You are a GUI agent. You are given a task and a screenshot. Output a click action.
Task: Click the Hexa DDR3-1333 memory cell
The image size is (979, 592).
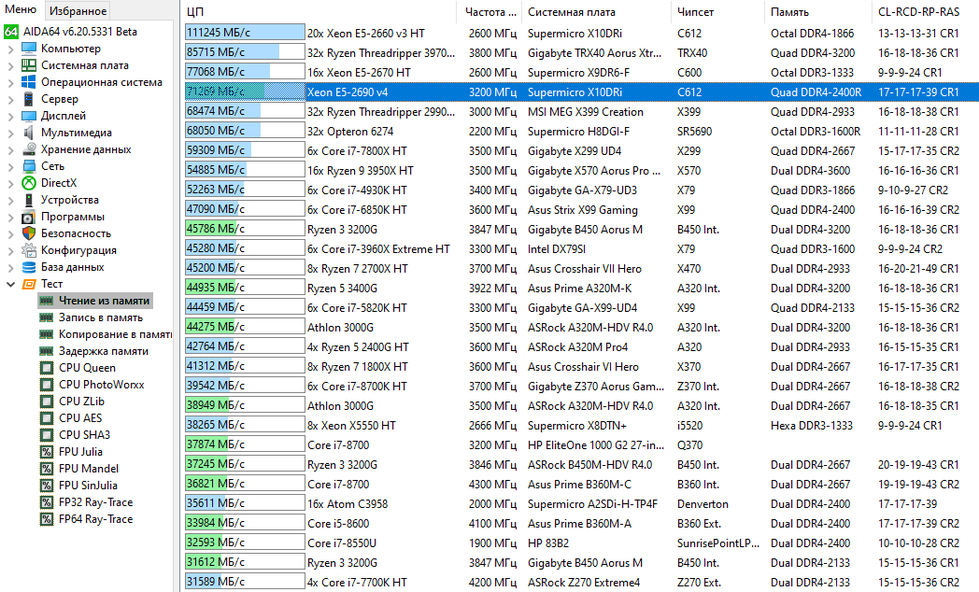(811, 425)
